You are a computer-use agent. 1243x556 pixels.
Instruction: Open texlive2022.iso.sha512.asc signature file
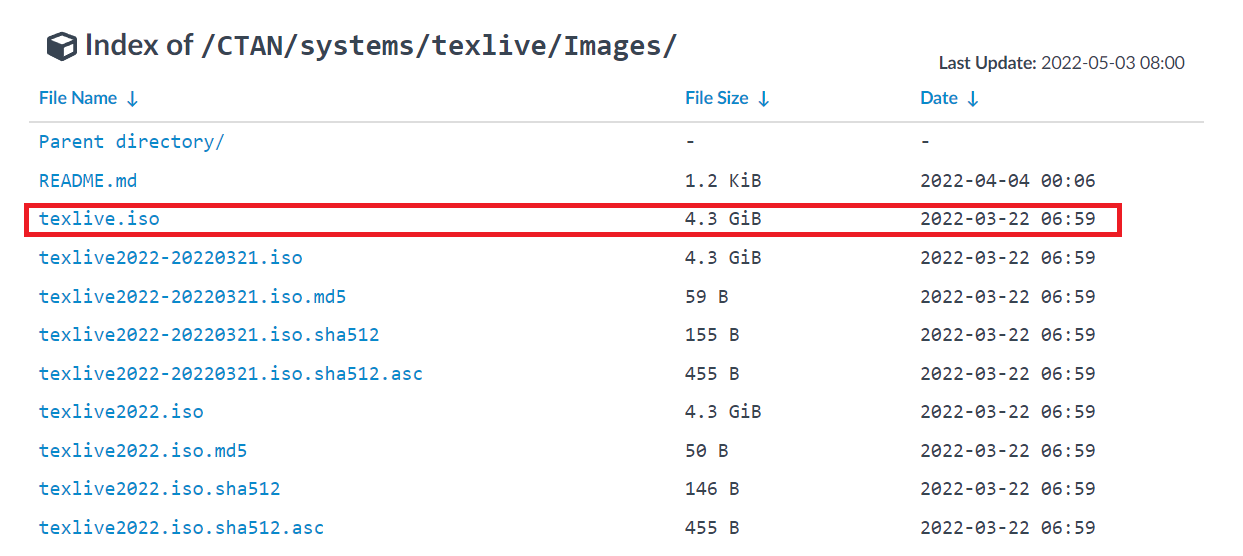point(181,528)
